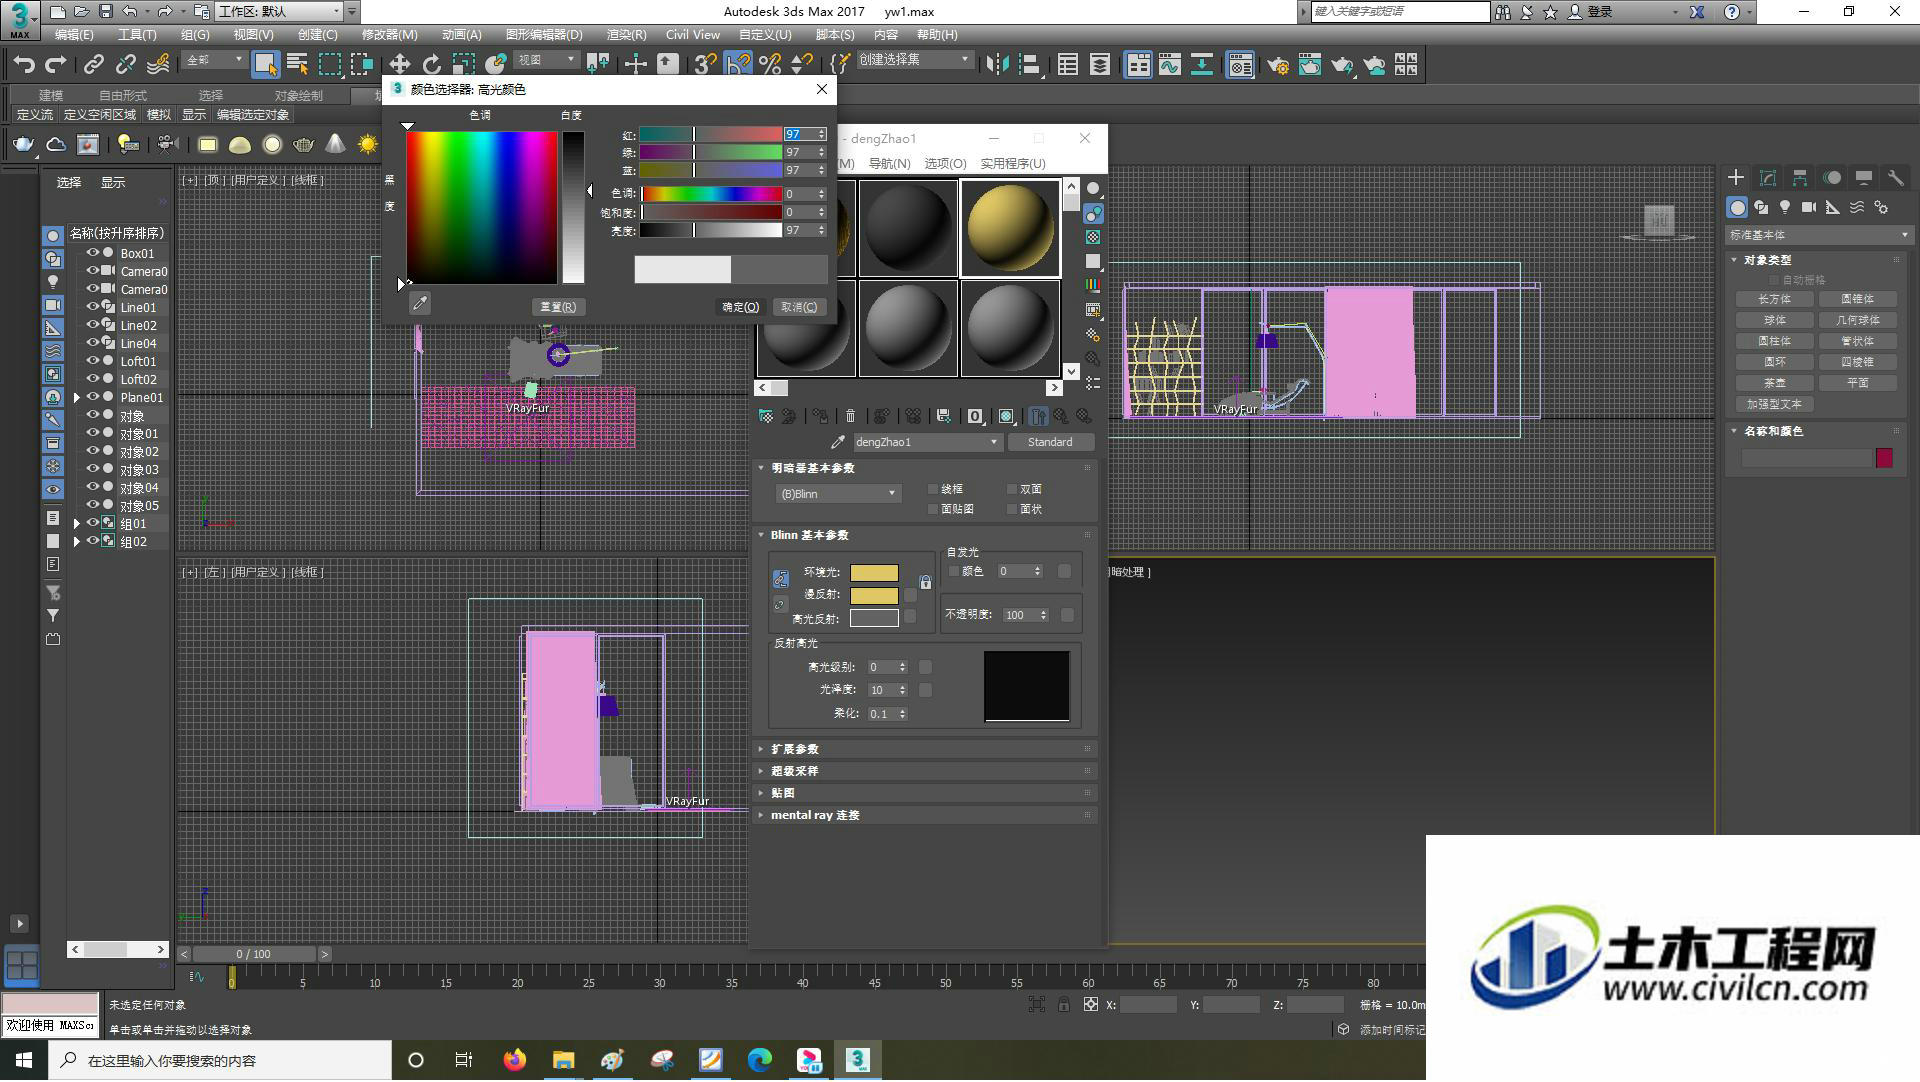This screenshot has width=1920, height=1082.
Task: Activate the Select and Scale tool
Action: click(x=464, y=65)
